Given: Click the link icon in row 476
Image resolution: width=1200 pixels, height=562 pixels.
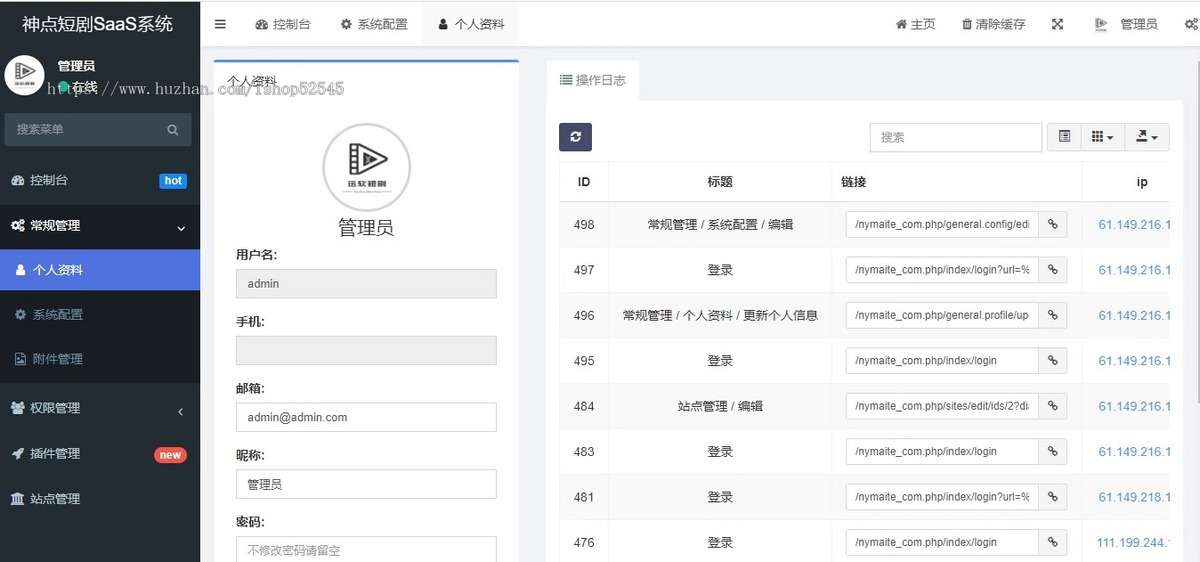Looking at the screenshot, I should pos(1053,543).
